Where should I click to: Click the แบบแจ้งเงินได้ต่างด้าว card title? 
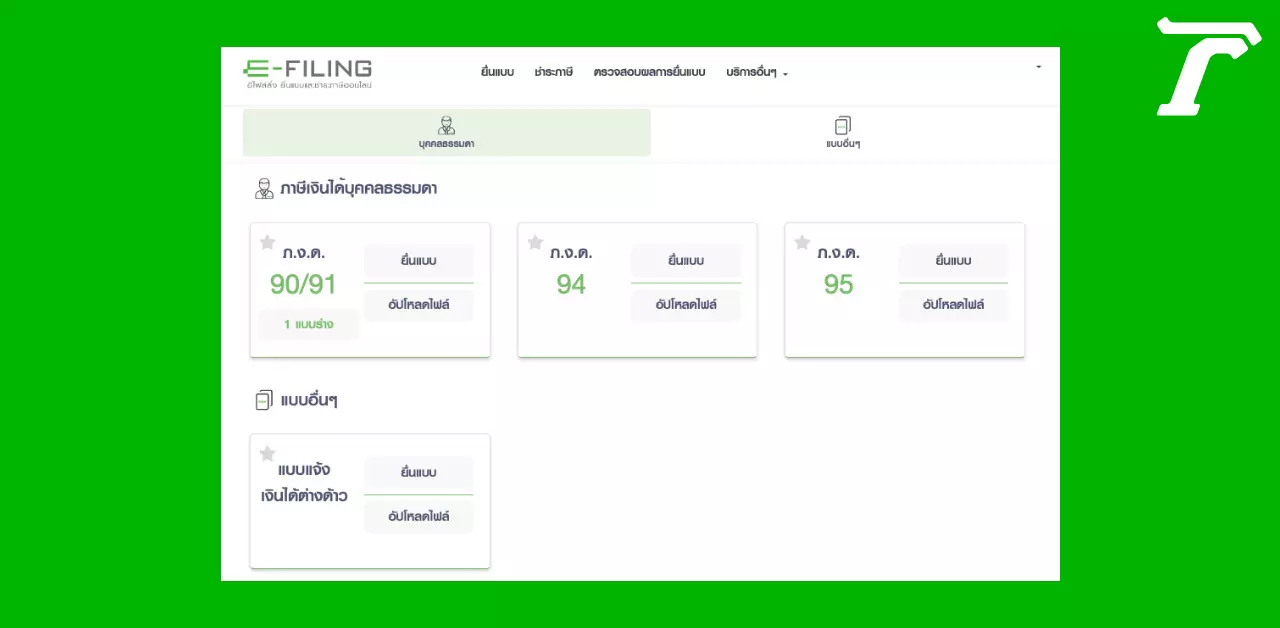pyautogui.click(x=304, y=482)
